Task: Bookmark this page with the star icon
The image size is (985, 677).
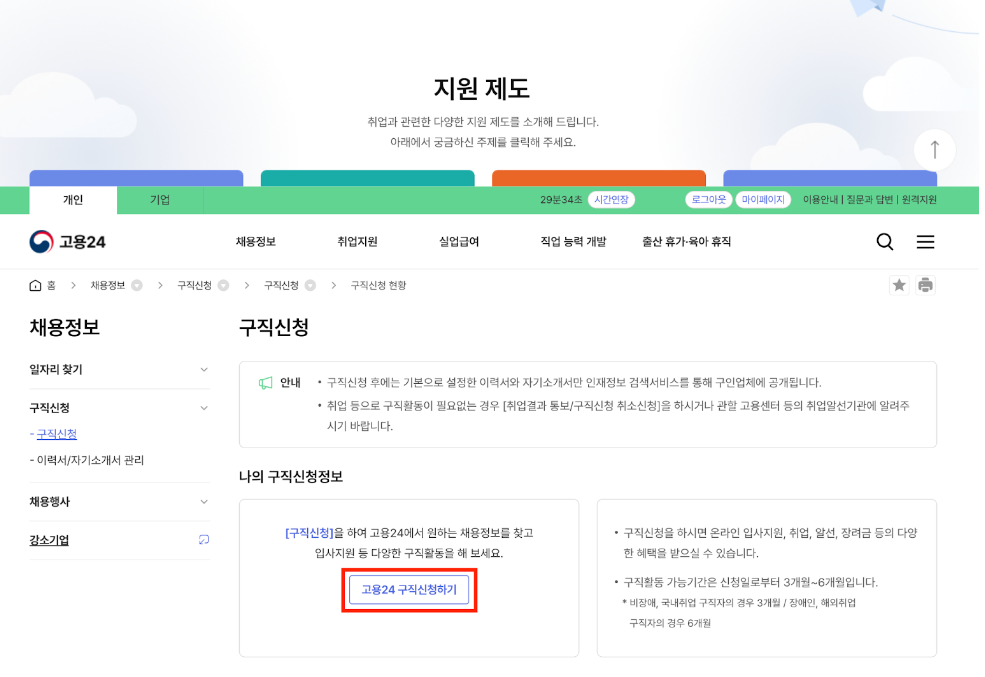Action: [x=899, y=284]
